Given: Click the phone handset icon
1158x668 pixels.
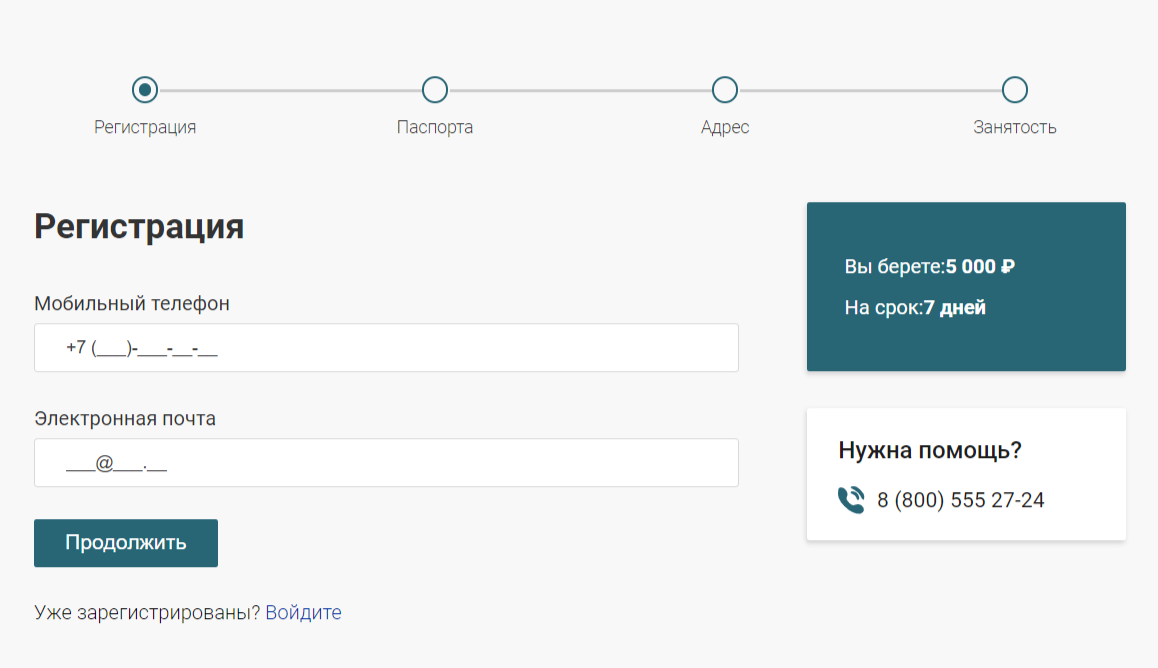Looking at the screenshot, I should (850, 500).
